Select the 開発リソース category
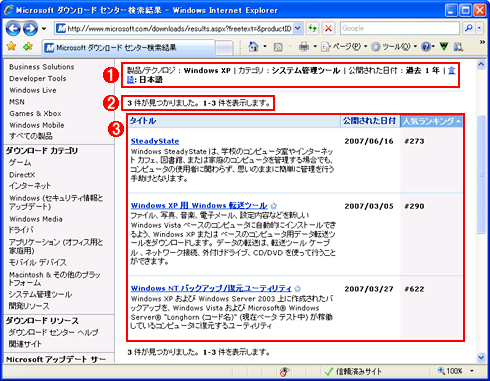 [x=29, y=306]
